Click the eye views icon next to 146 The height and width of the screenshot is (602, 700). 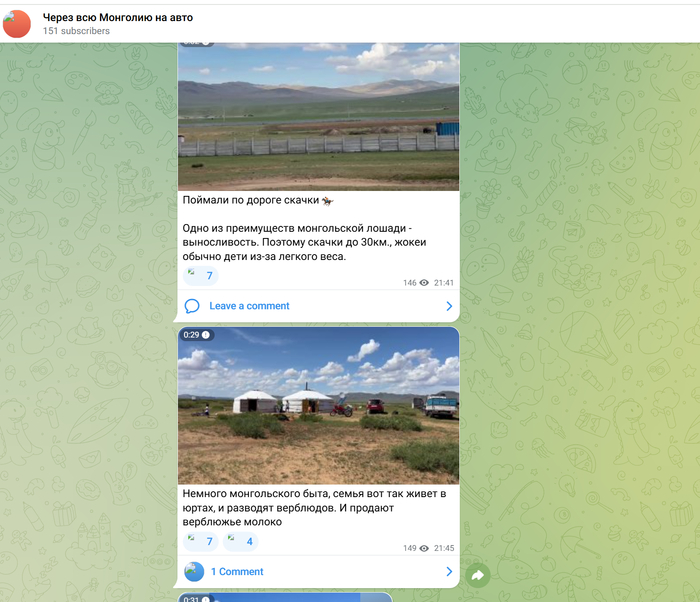click(x=424, y=283)
